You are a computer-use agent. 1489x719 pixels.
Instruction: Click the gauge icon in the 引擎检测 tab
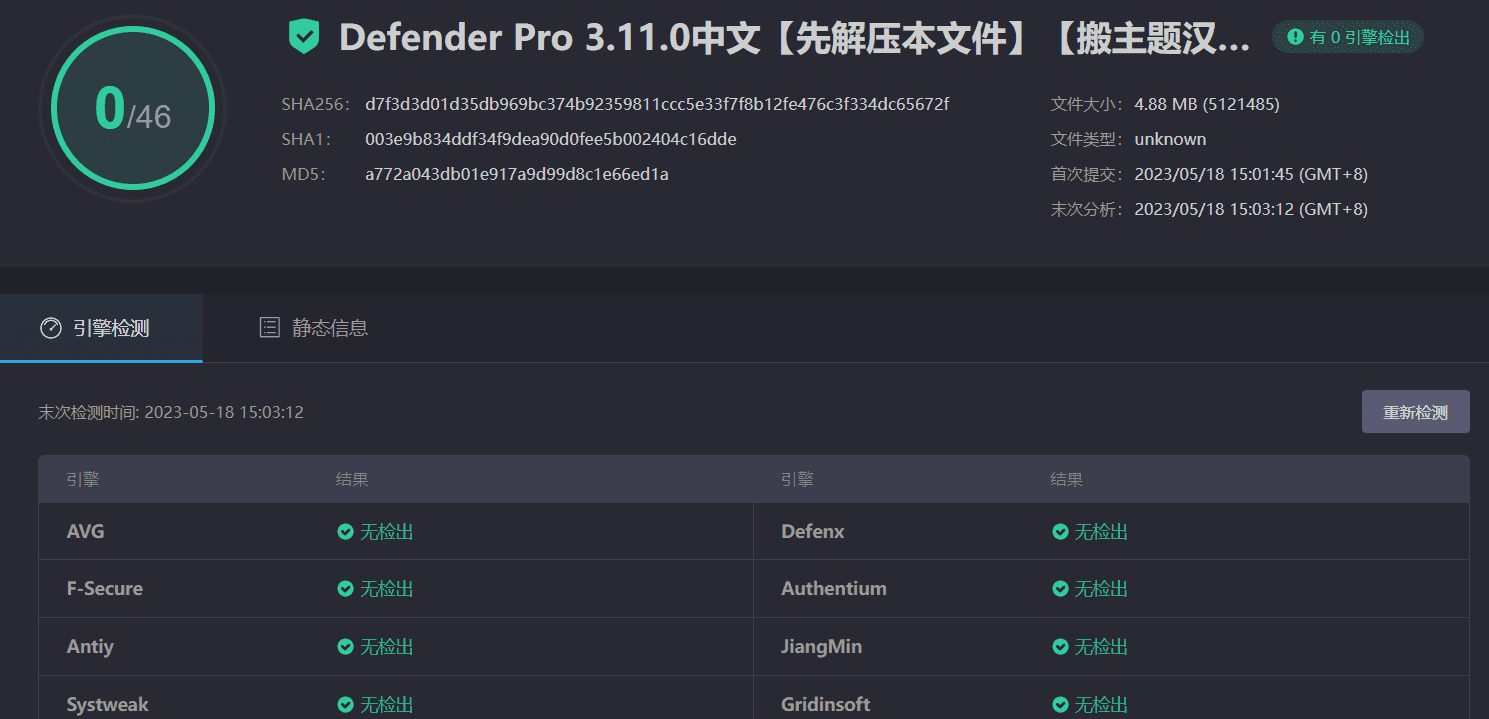click(51, 328)
